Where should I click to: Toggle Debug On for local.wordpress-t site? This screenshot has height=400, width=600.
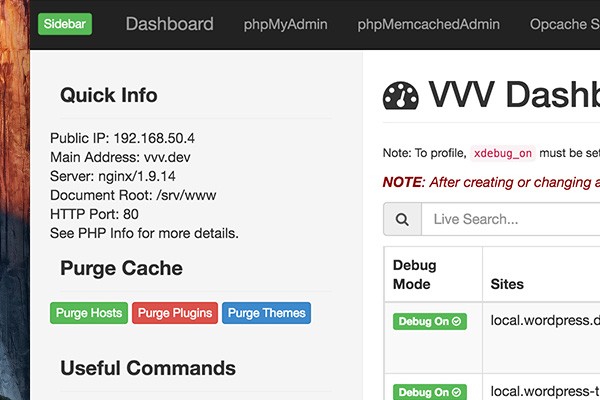[430, 392]
